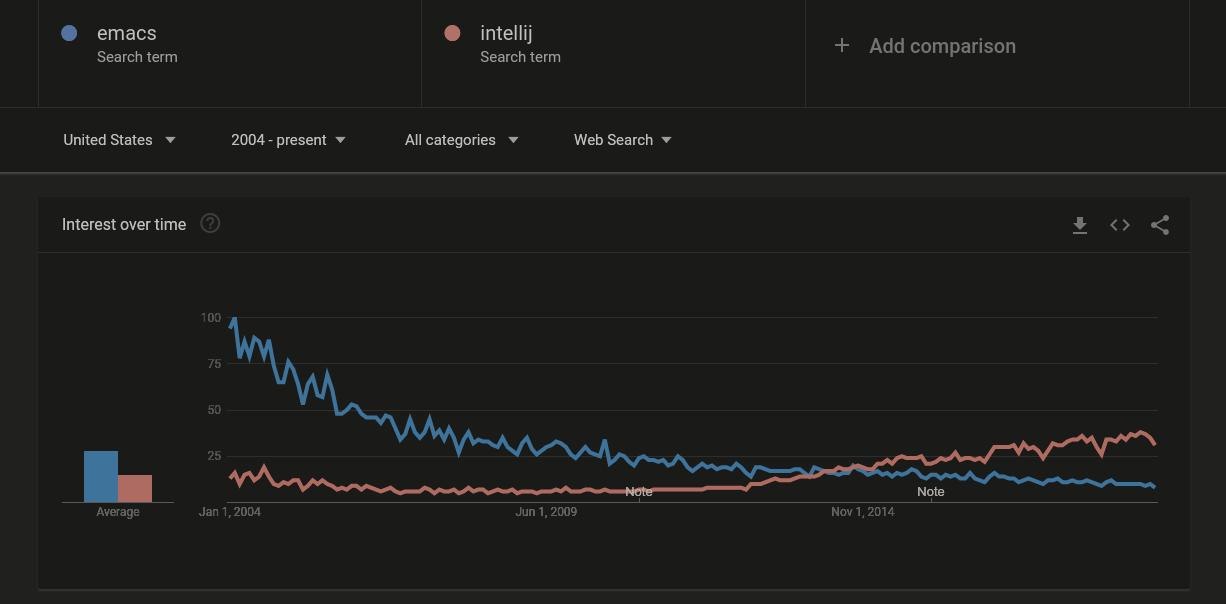Open help for Interest over time
Viewport: 1226px width, 604px height.
click(210, 223)
